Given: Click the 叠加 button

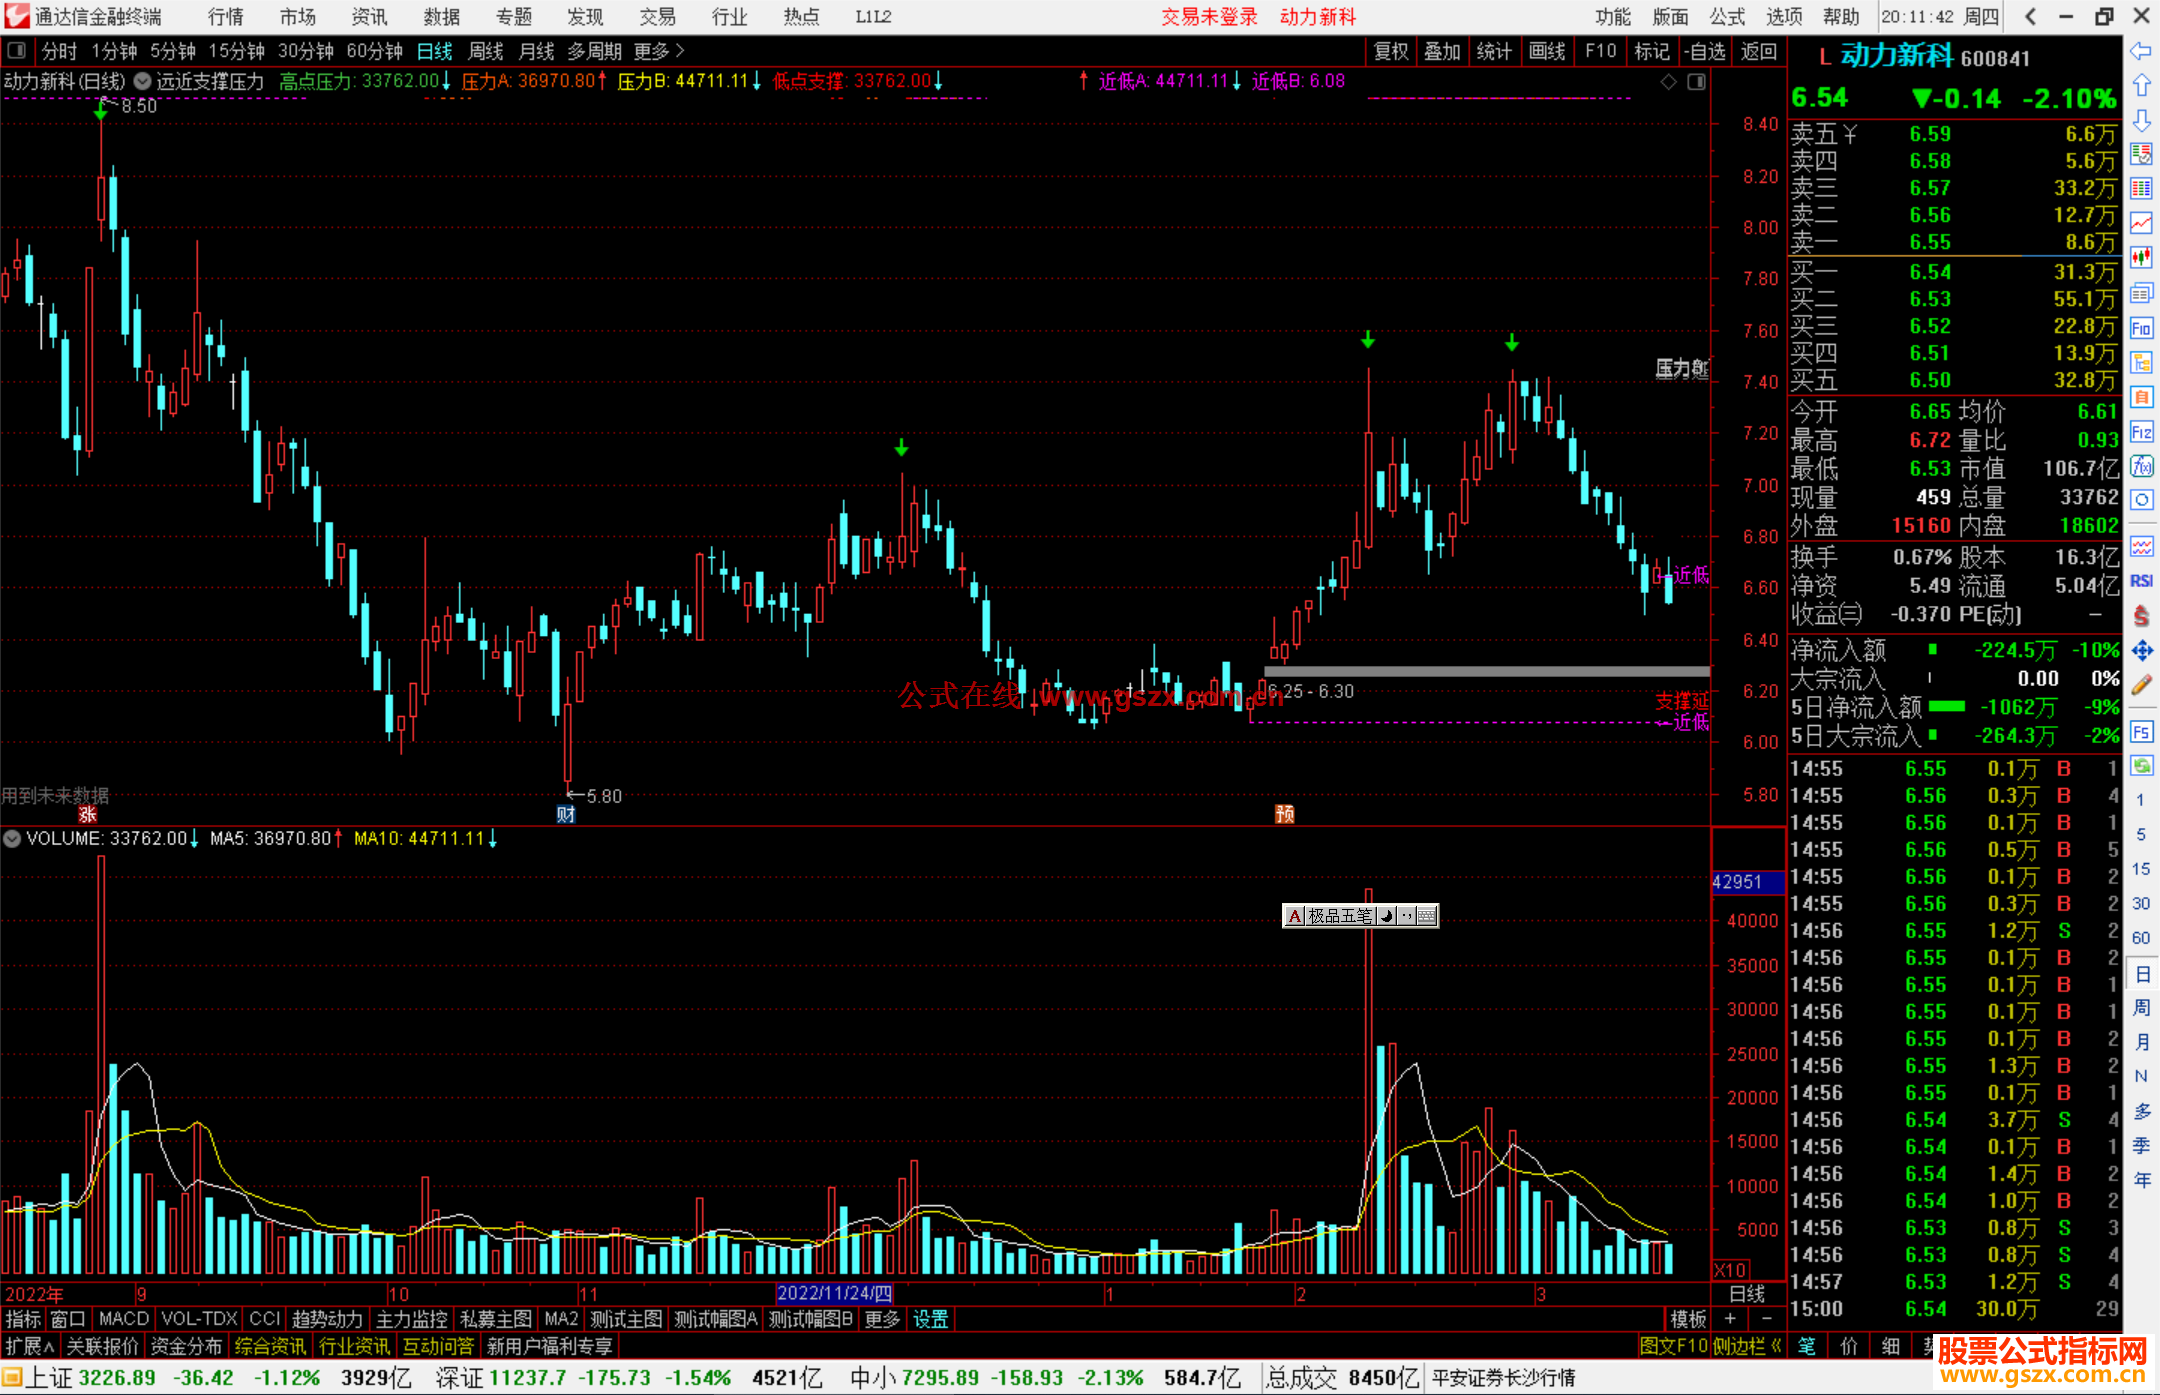Looking at the screenshot, I should point(1442,51).
